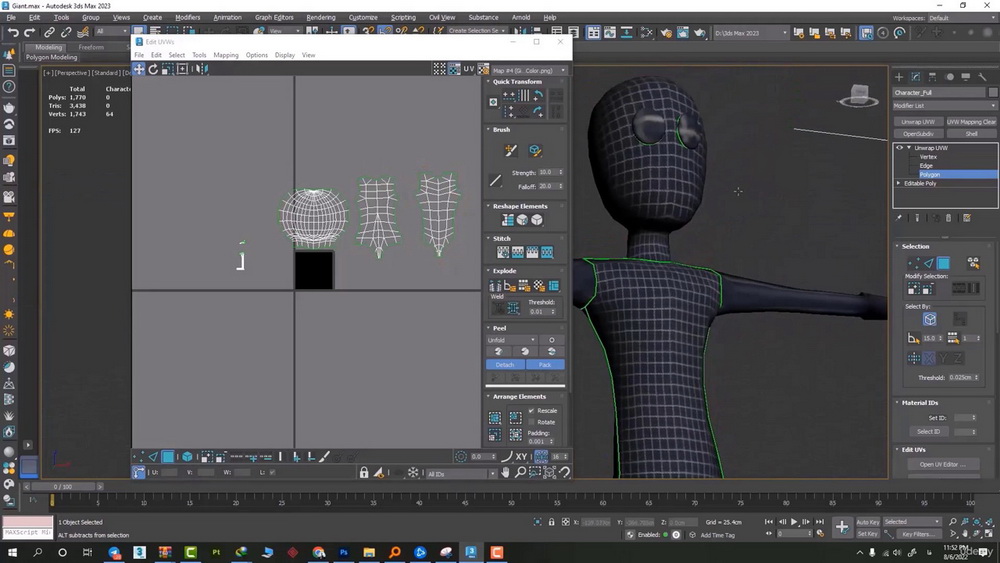1000x563 pixels.
Task: Click the OpenSubdiv modifier button
Action: pos(918,134)
